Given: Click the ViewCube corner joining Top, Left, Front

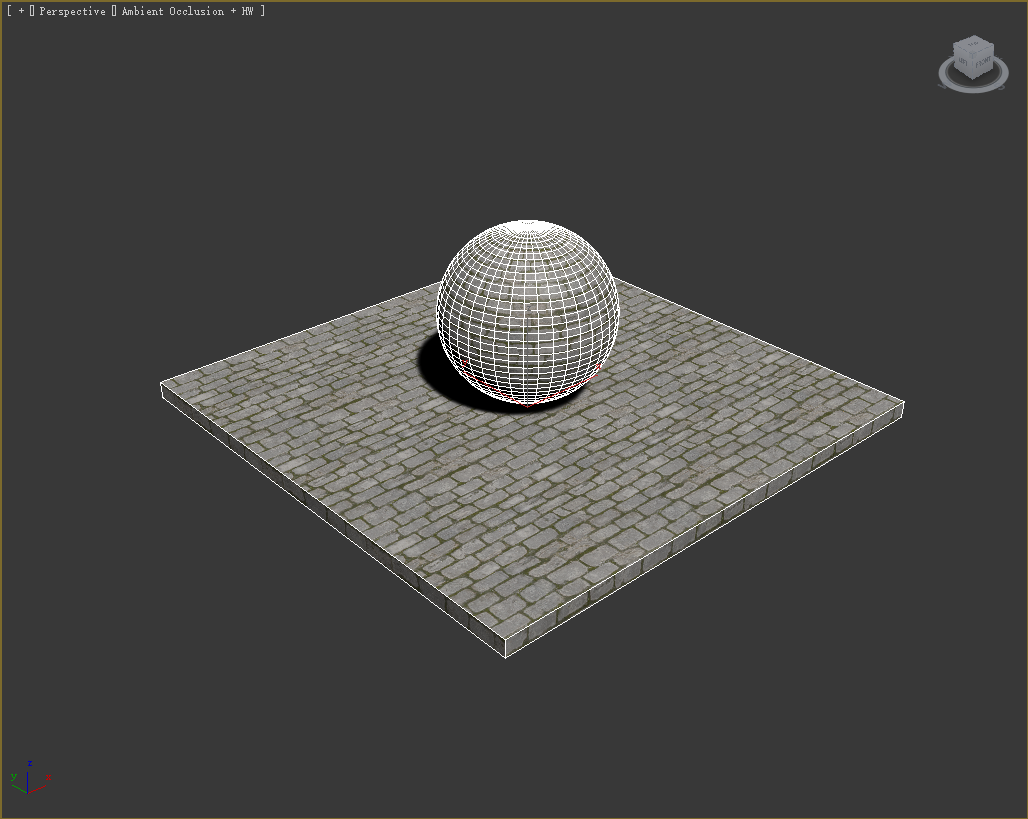Looking at the screenshot, I should [x=971, y=54].
